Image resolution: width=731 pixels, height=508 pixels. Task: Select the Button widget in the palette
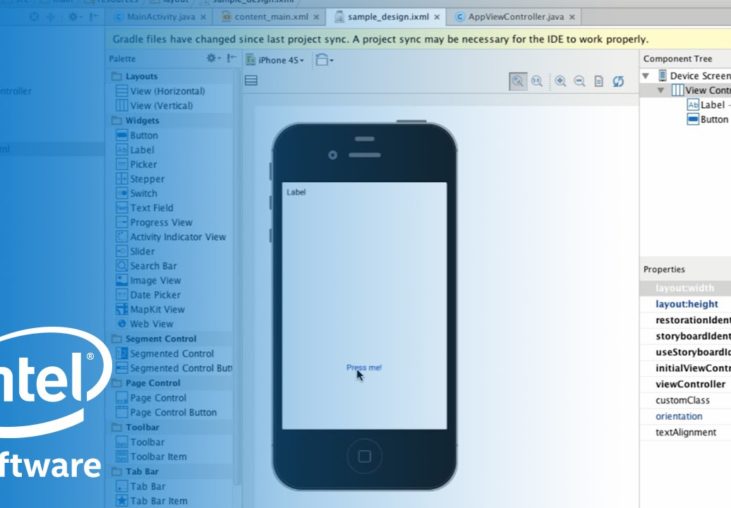click(x=143, y=135)
